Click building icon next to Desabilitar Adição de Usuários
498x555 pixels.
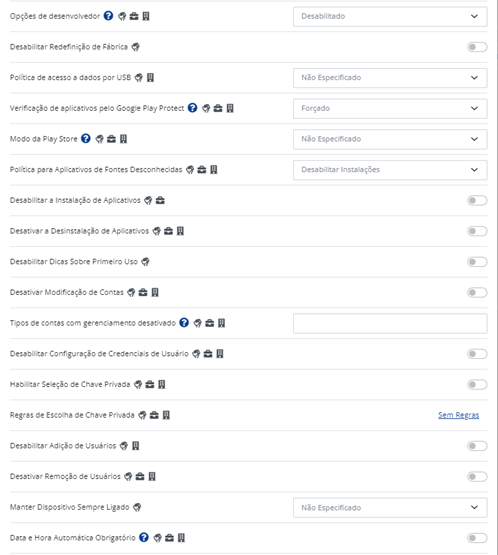(136, 446)
